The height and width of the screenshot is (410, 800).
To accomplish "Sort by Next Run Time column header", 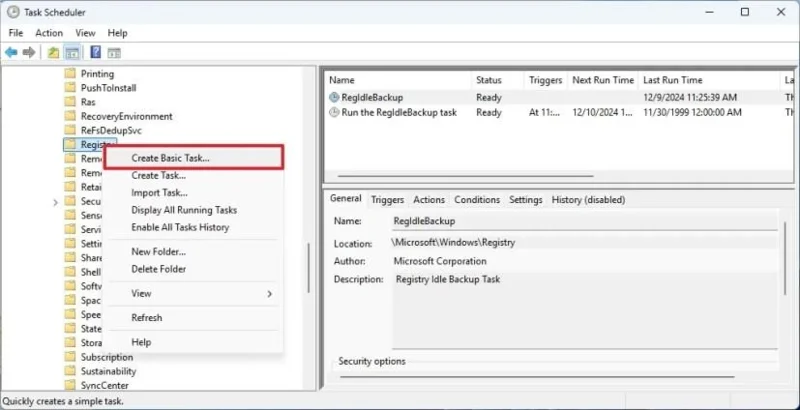I will 603,80.
